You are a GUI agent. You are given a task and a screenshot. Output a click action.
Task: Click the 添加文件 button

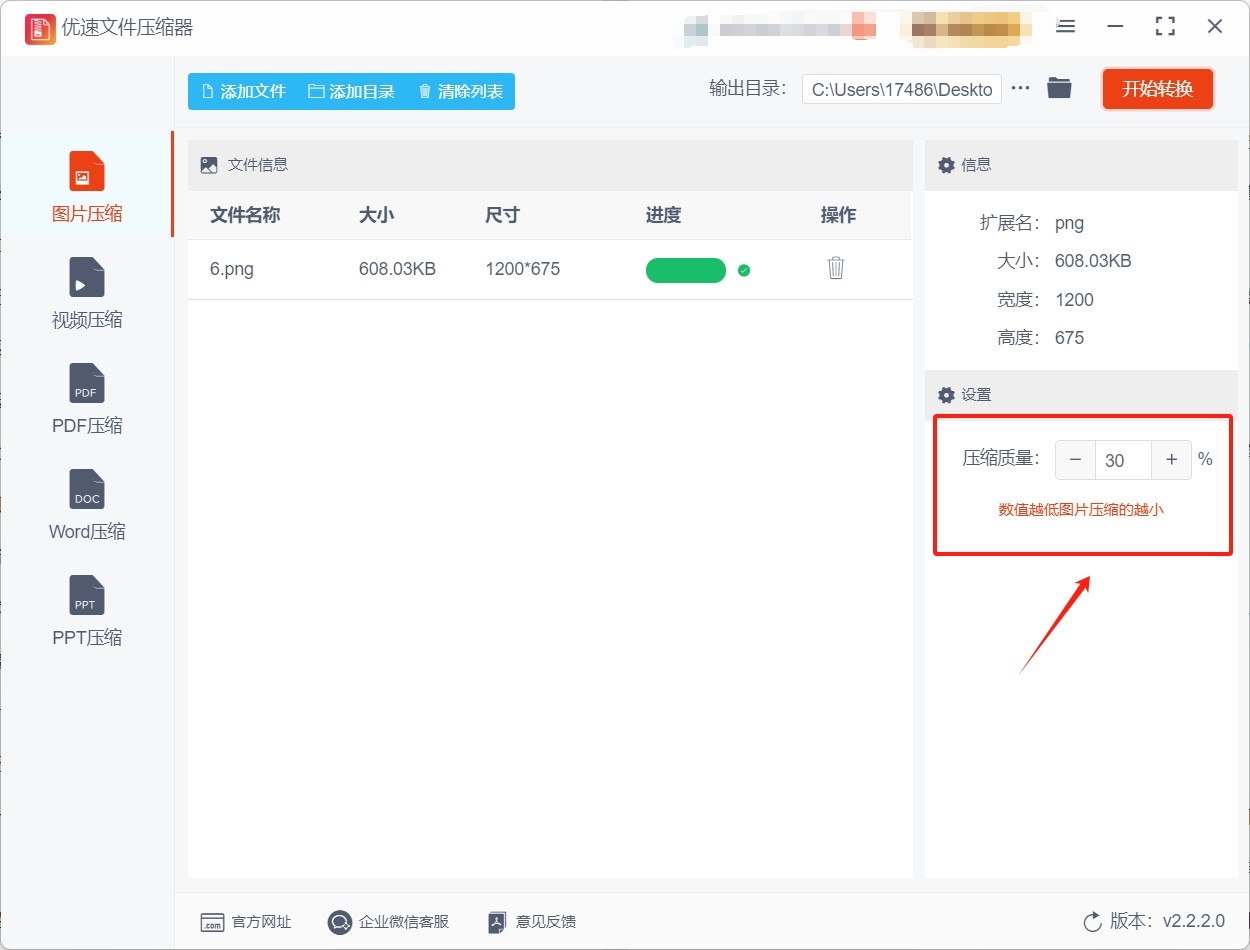(x=243, y=91)
